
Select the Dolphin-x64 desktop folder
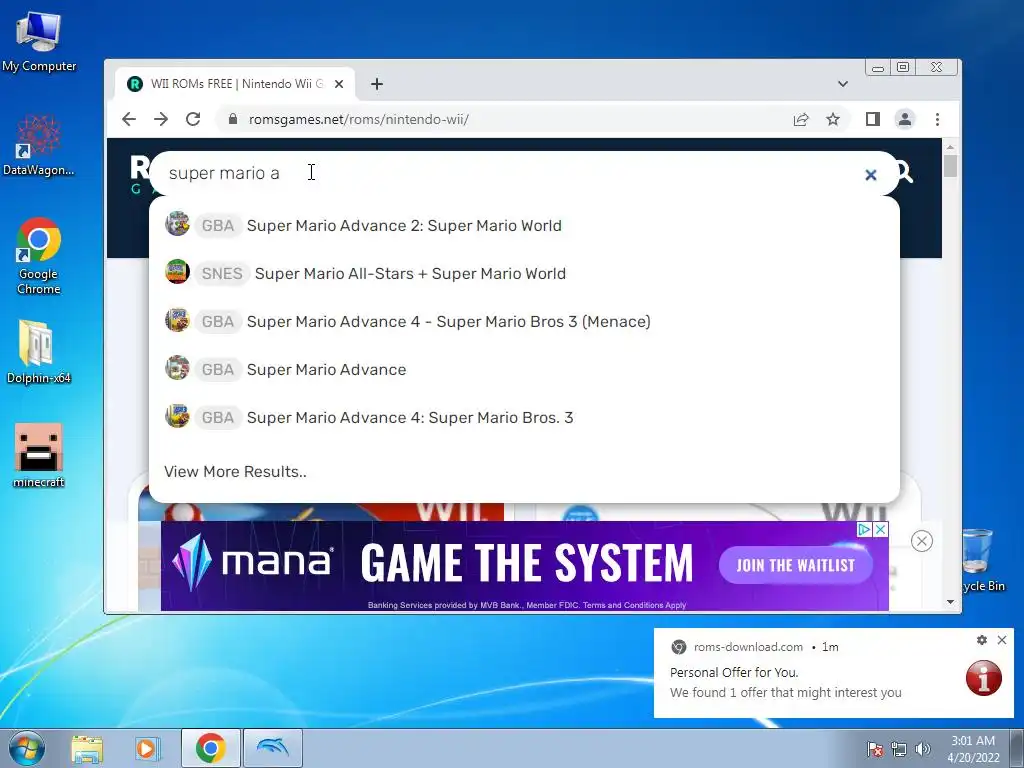[x=39, y=351]
